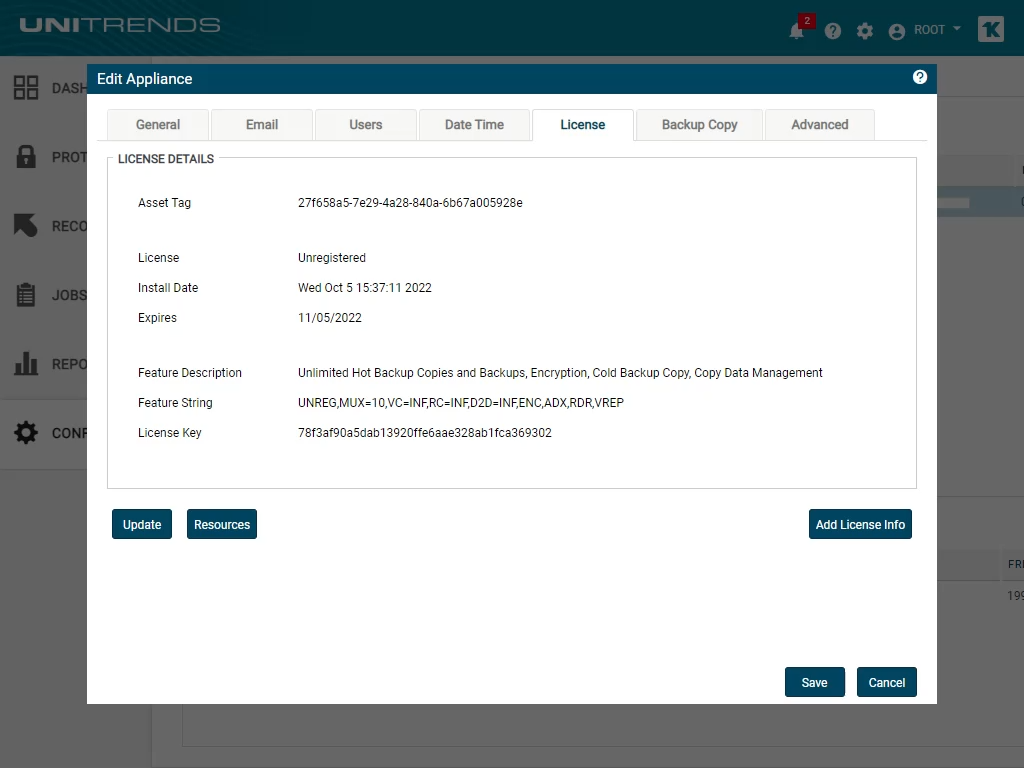Screen dimensions: 1024x768
Task: Switch to the Users tab
Action: pyautogui.click(x=366, y=125)
